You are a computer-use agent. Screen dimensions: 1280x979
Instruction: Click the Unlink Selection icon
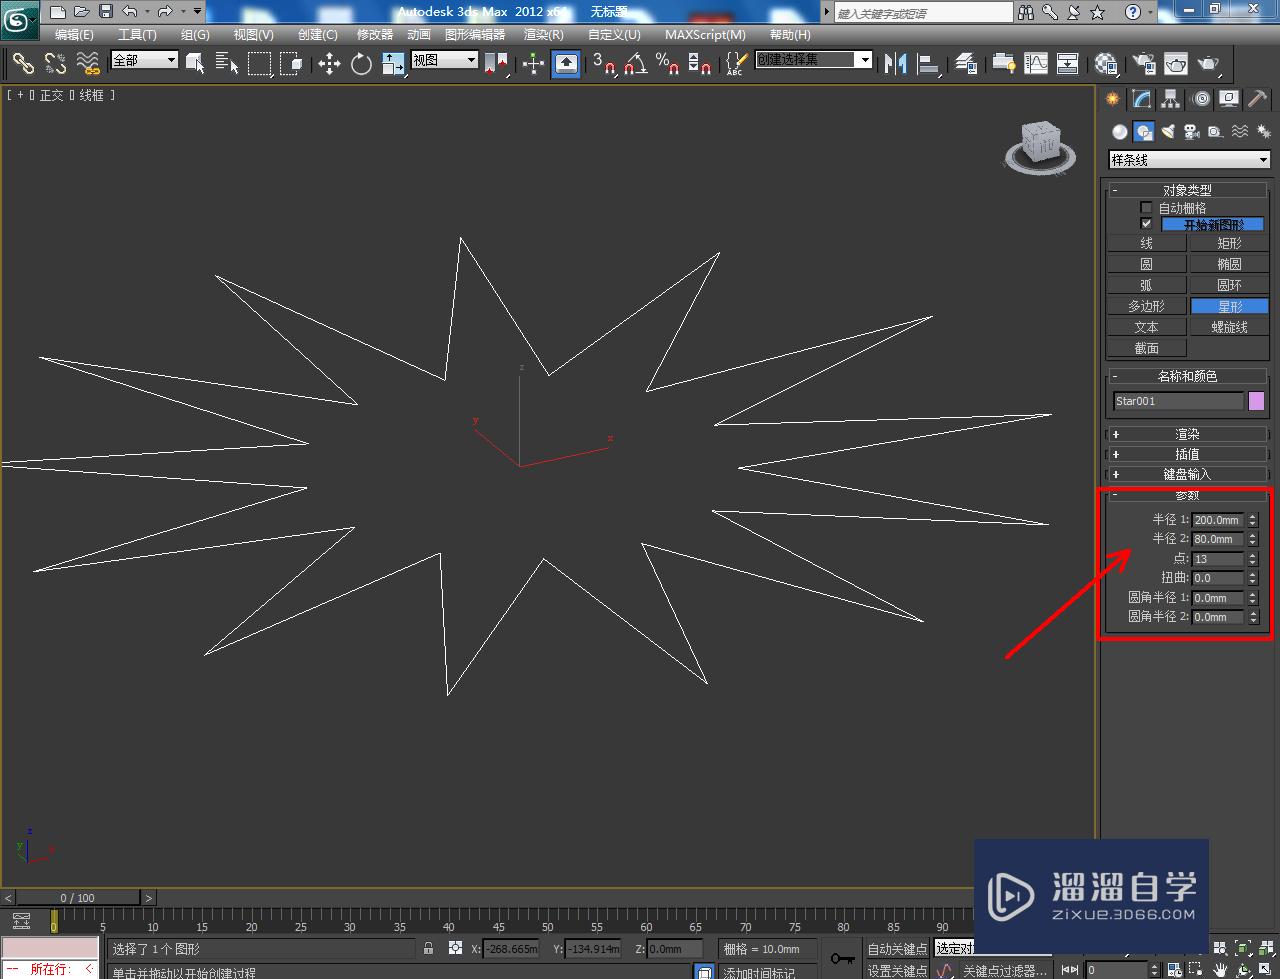[x=56, y=63]
